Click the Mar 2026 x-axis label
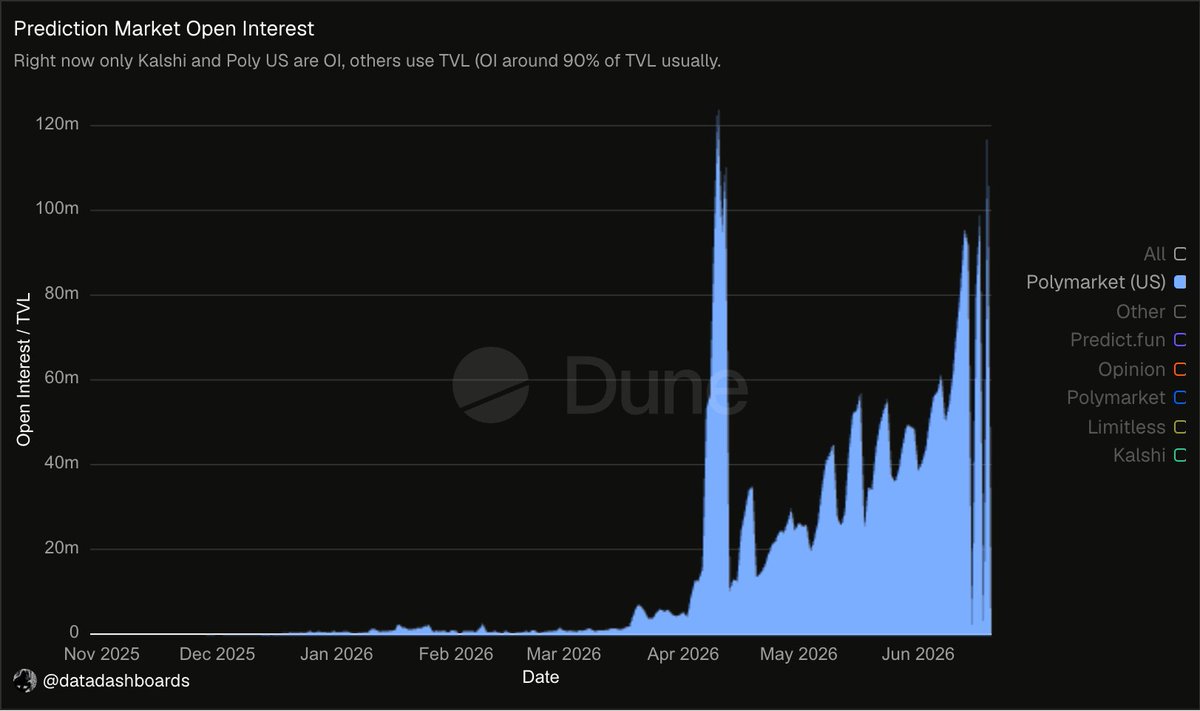This screenshot has width=1200, height=711. tap(563, 655)
